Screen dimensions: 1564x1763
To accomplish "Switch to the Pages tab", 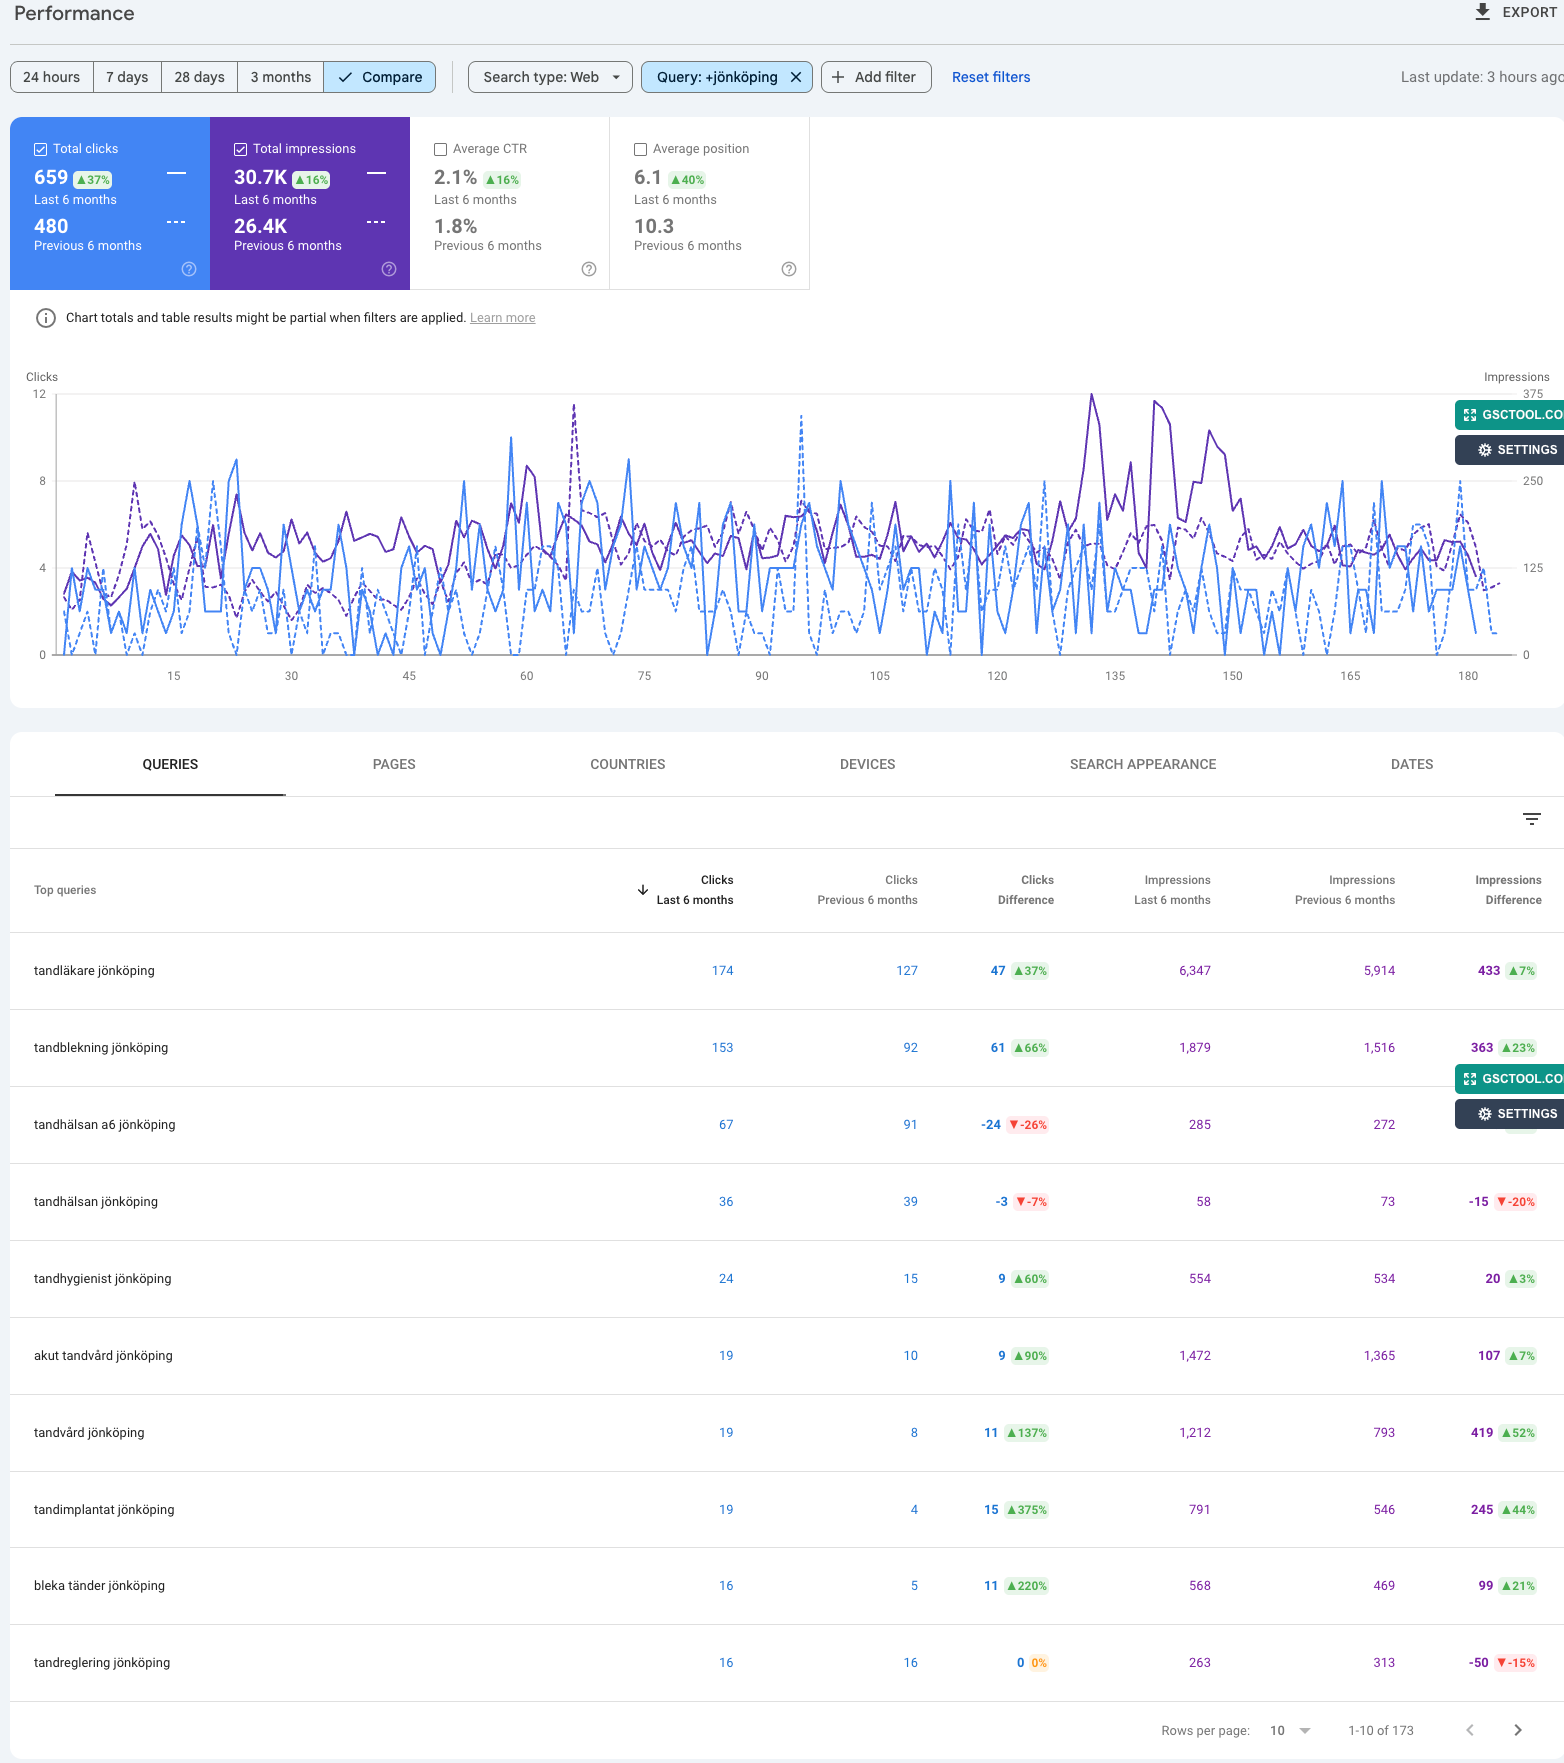I will (x=394, y=764).
